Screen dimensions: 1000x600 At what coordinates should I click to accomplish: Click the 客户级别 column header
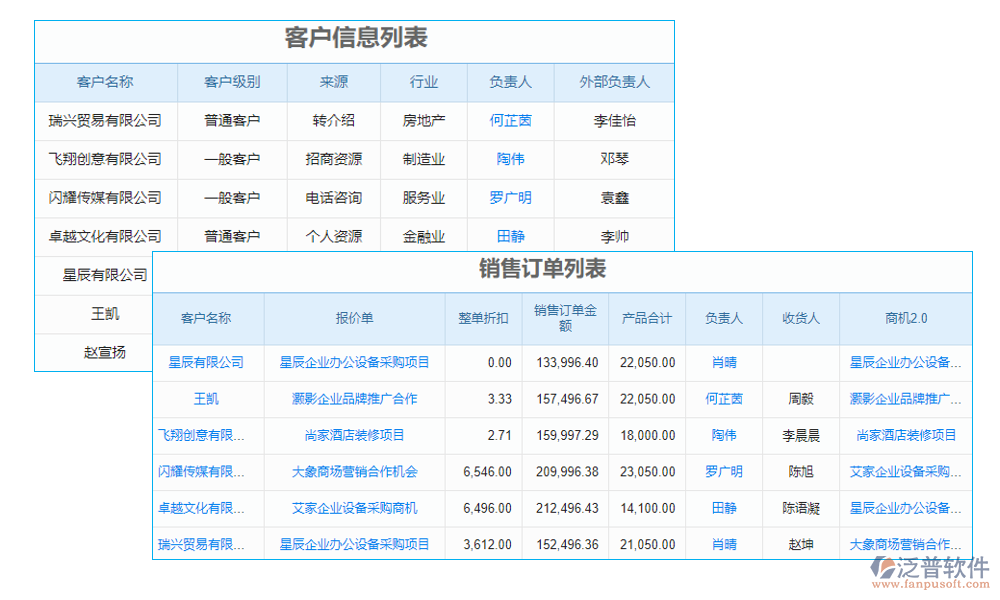(232, 82)
